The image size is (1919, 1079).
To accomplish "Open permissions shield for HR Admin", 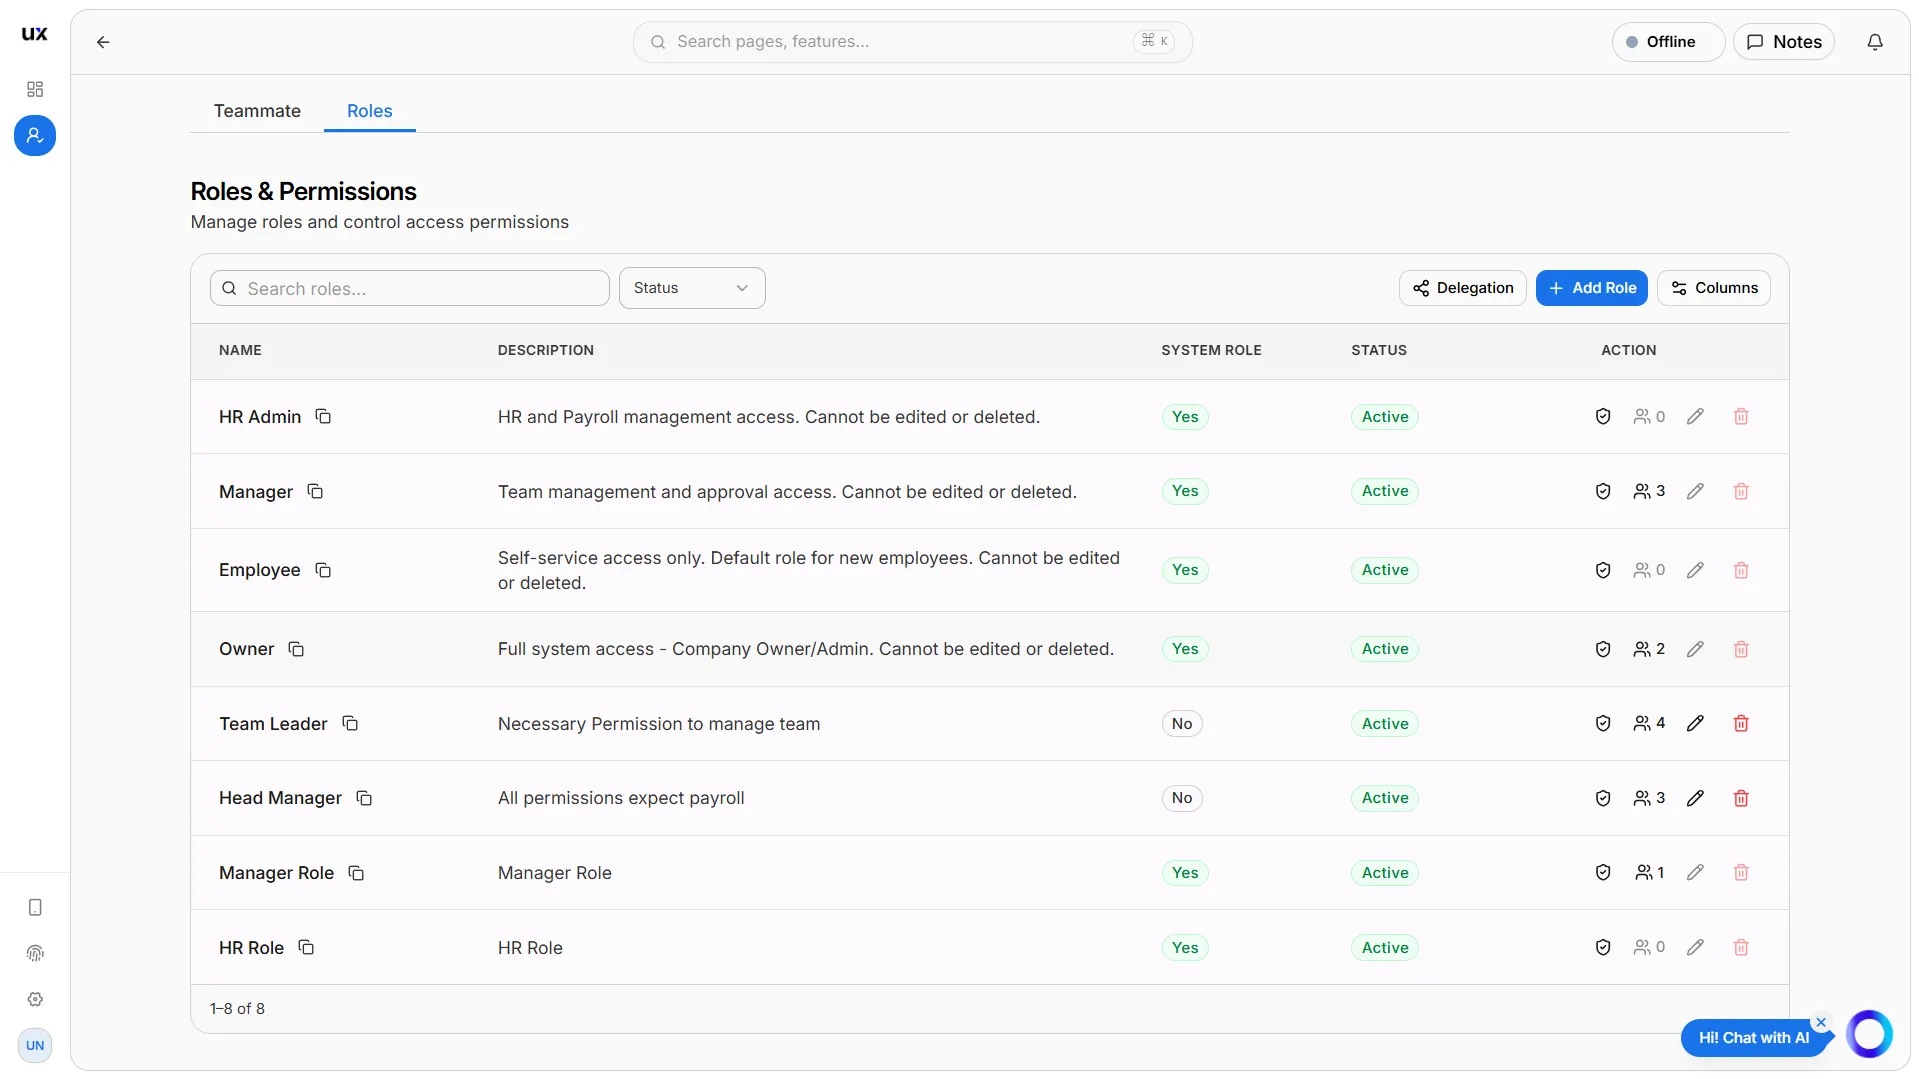I will pyautogui.click(x=1603, y=416).
